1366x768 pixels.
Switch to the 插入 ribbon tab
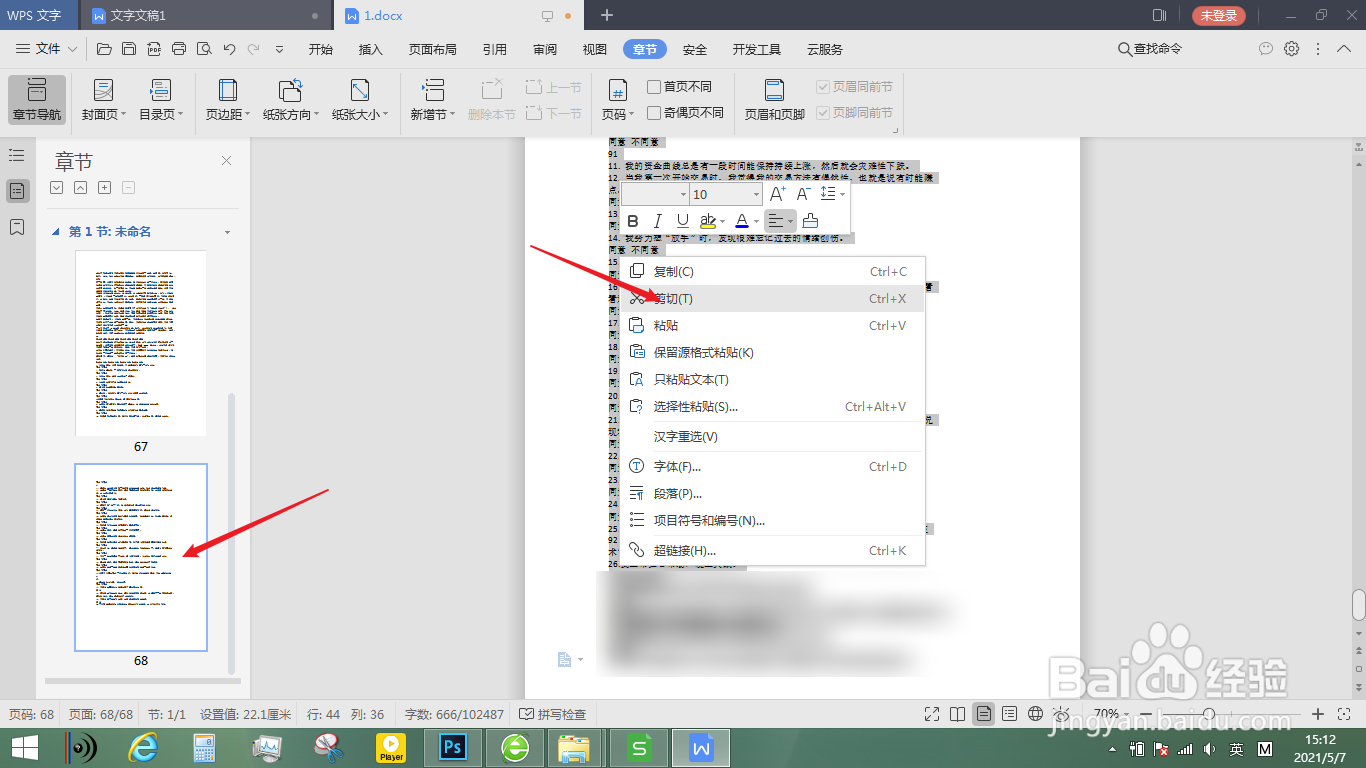[x=371, y=49]
